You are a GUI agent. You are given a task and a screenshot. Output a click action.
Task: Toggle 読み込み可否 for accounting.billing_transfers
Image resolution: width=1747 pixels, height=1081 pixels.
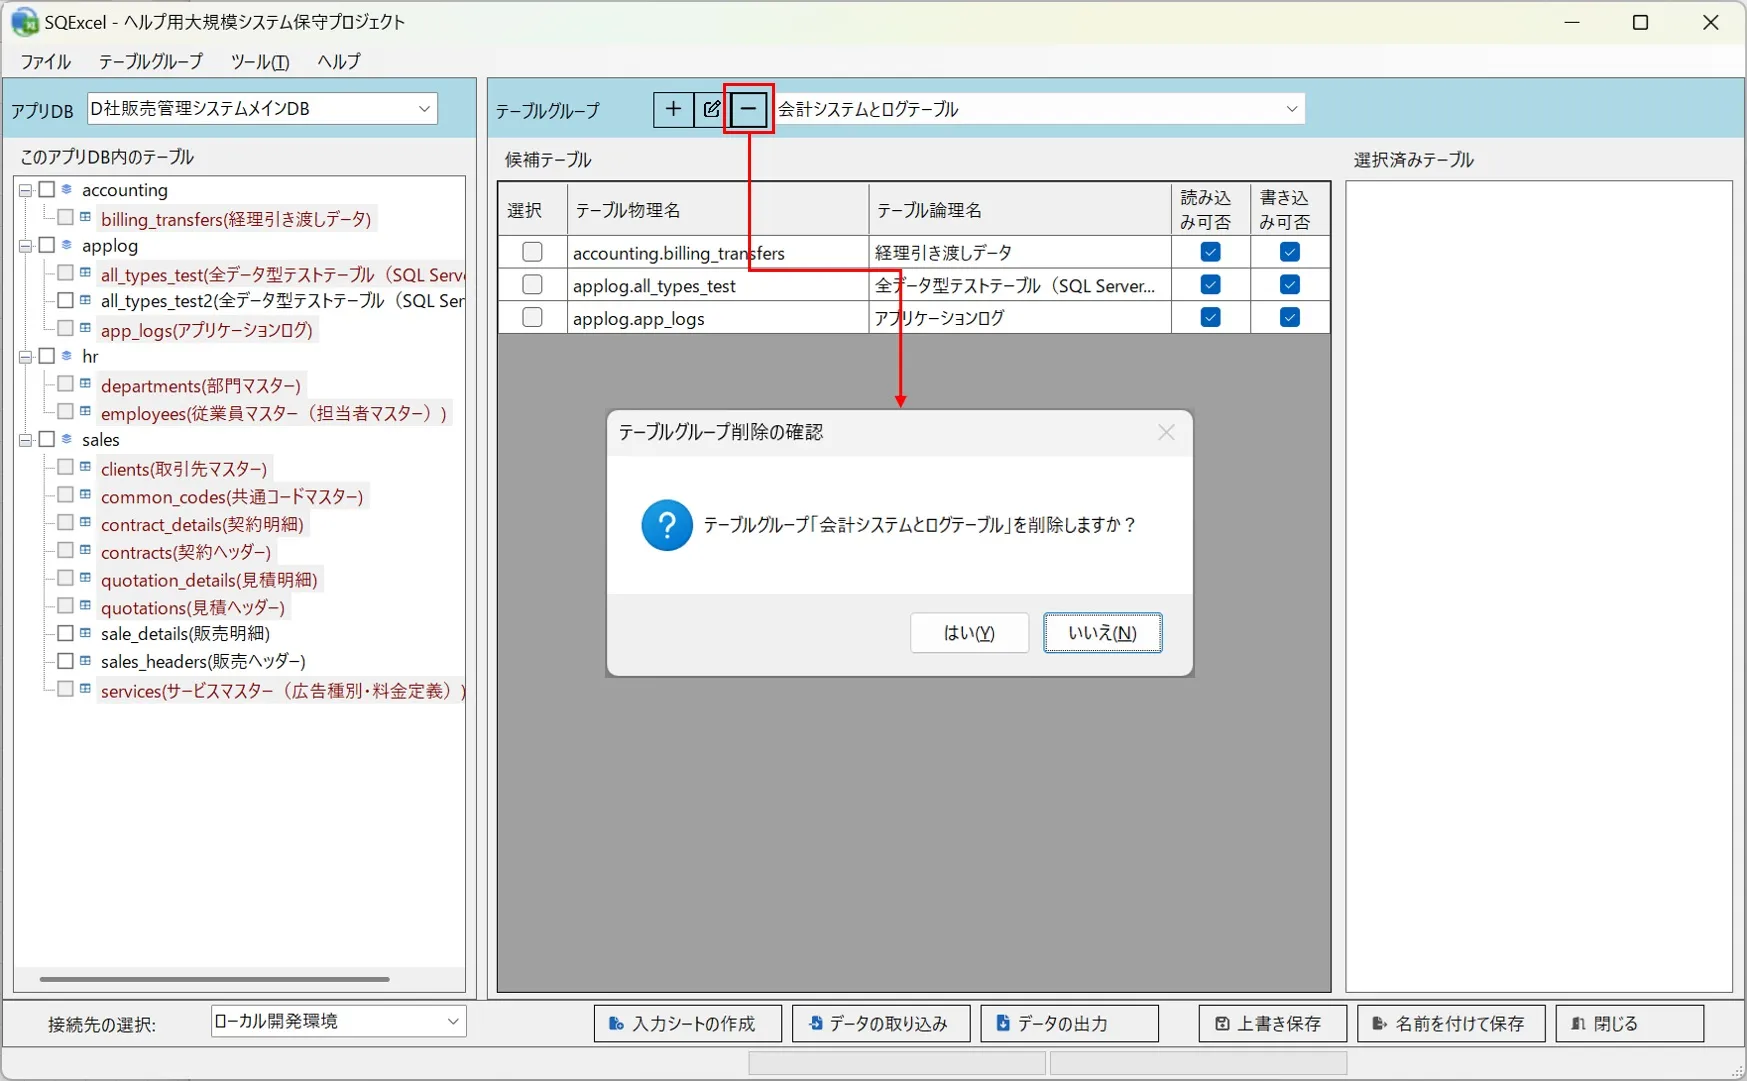[x=1210, y=252]
